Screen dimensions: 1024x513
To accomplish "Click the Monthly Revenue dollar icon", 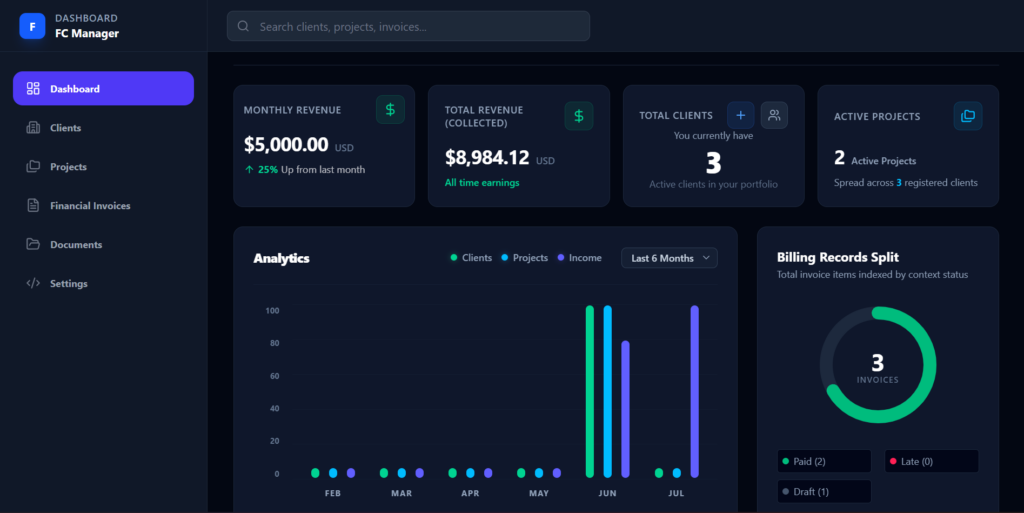I will click(x=390, y=110).
